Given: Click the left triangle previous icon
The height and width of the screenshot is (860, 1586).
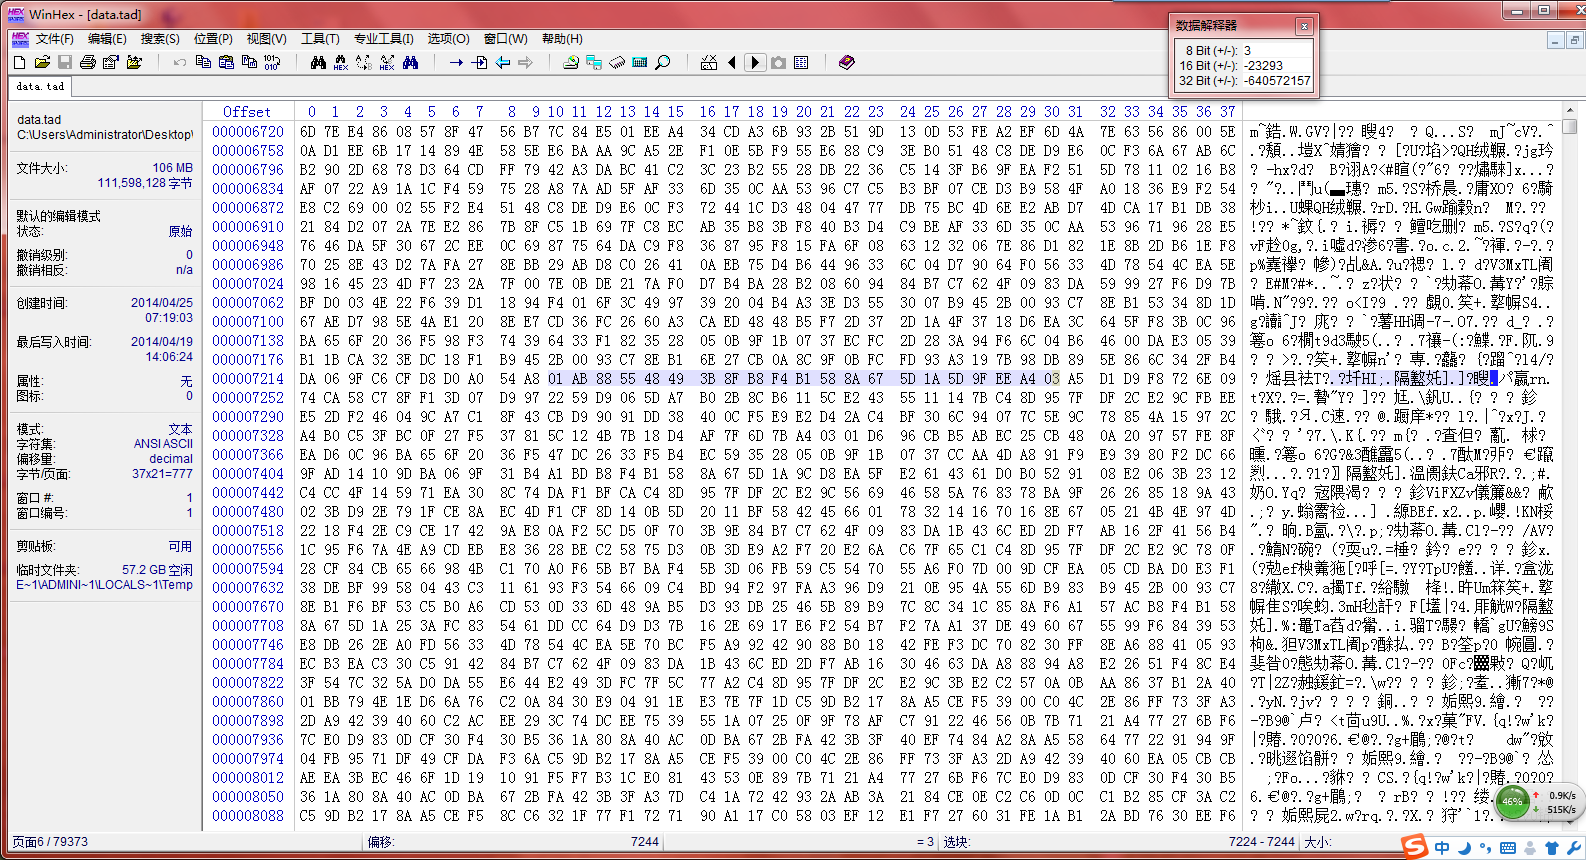Looking at the screenshot, I should (x=732, y=62).
